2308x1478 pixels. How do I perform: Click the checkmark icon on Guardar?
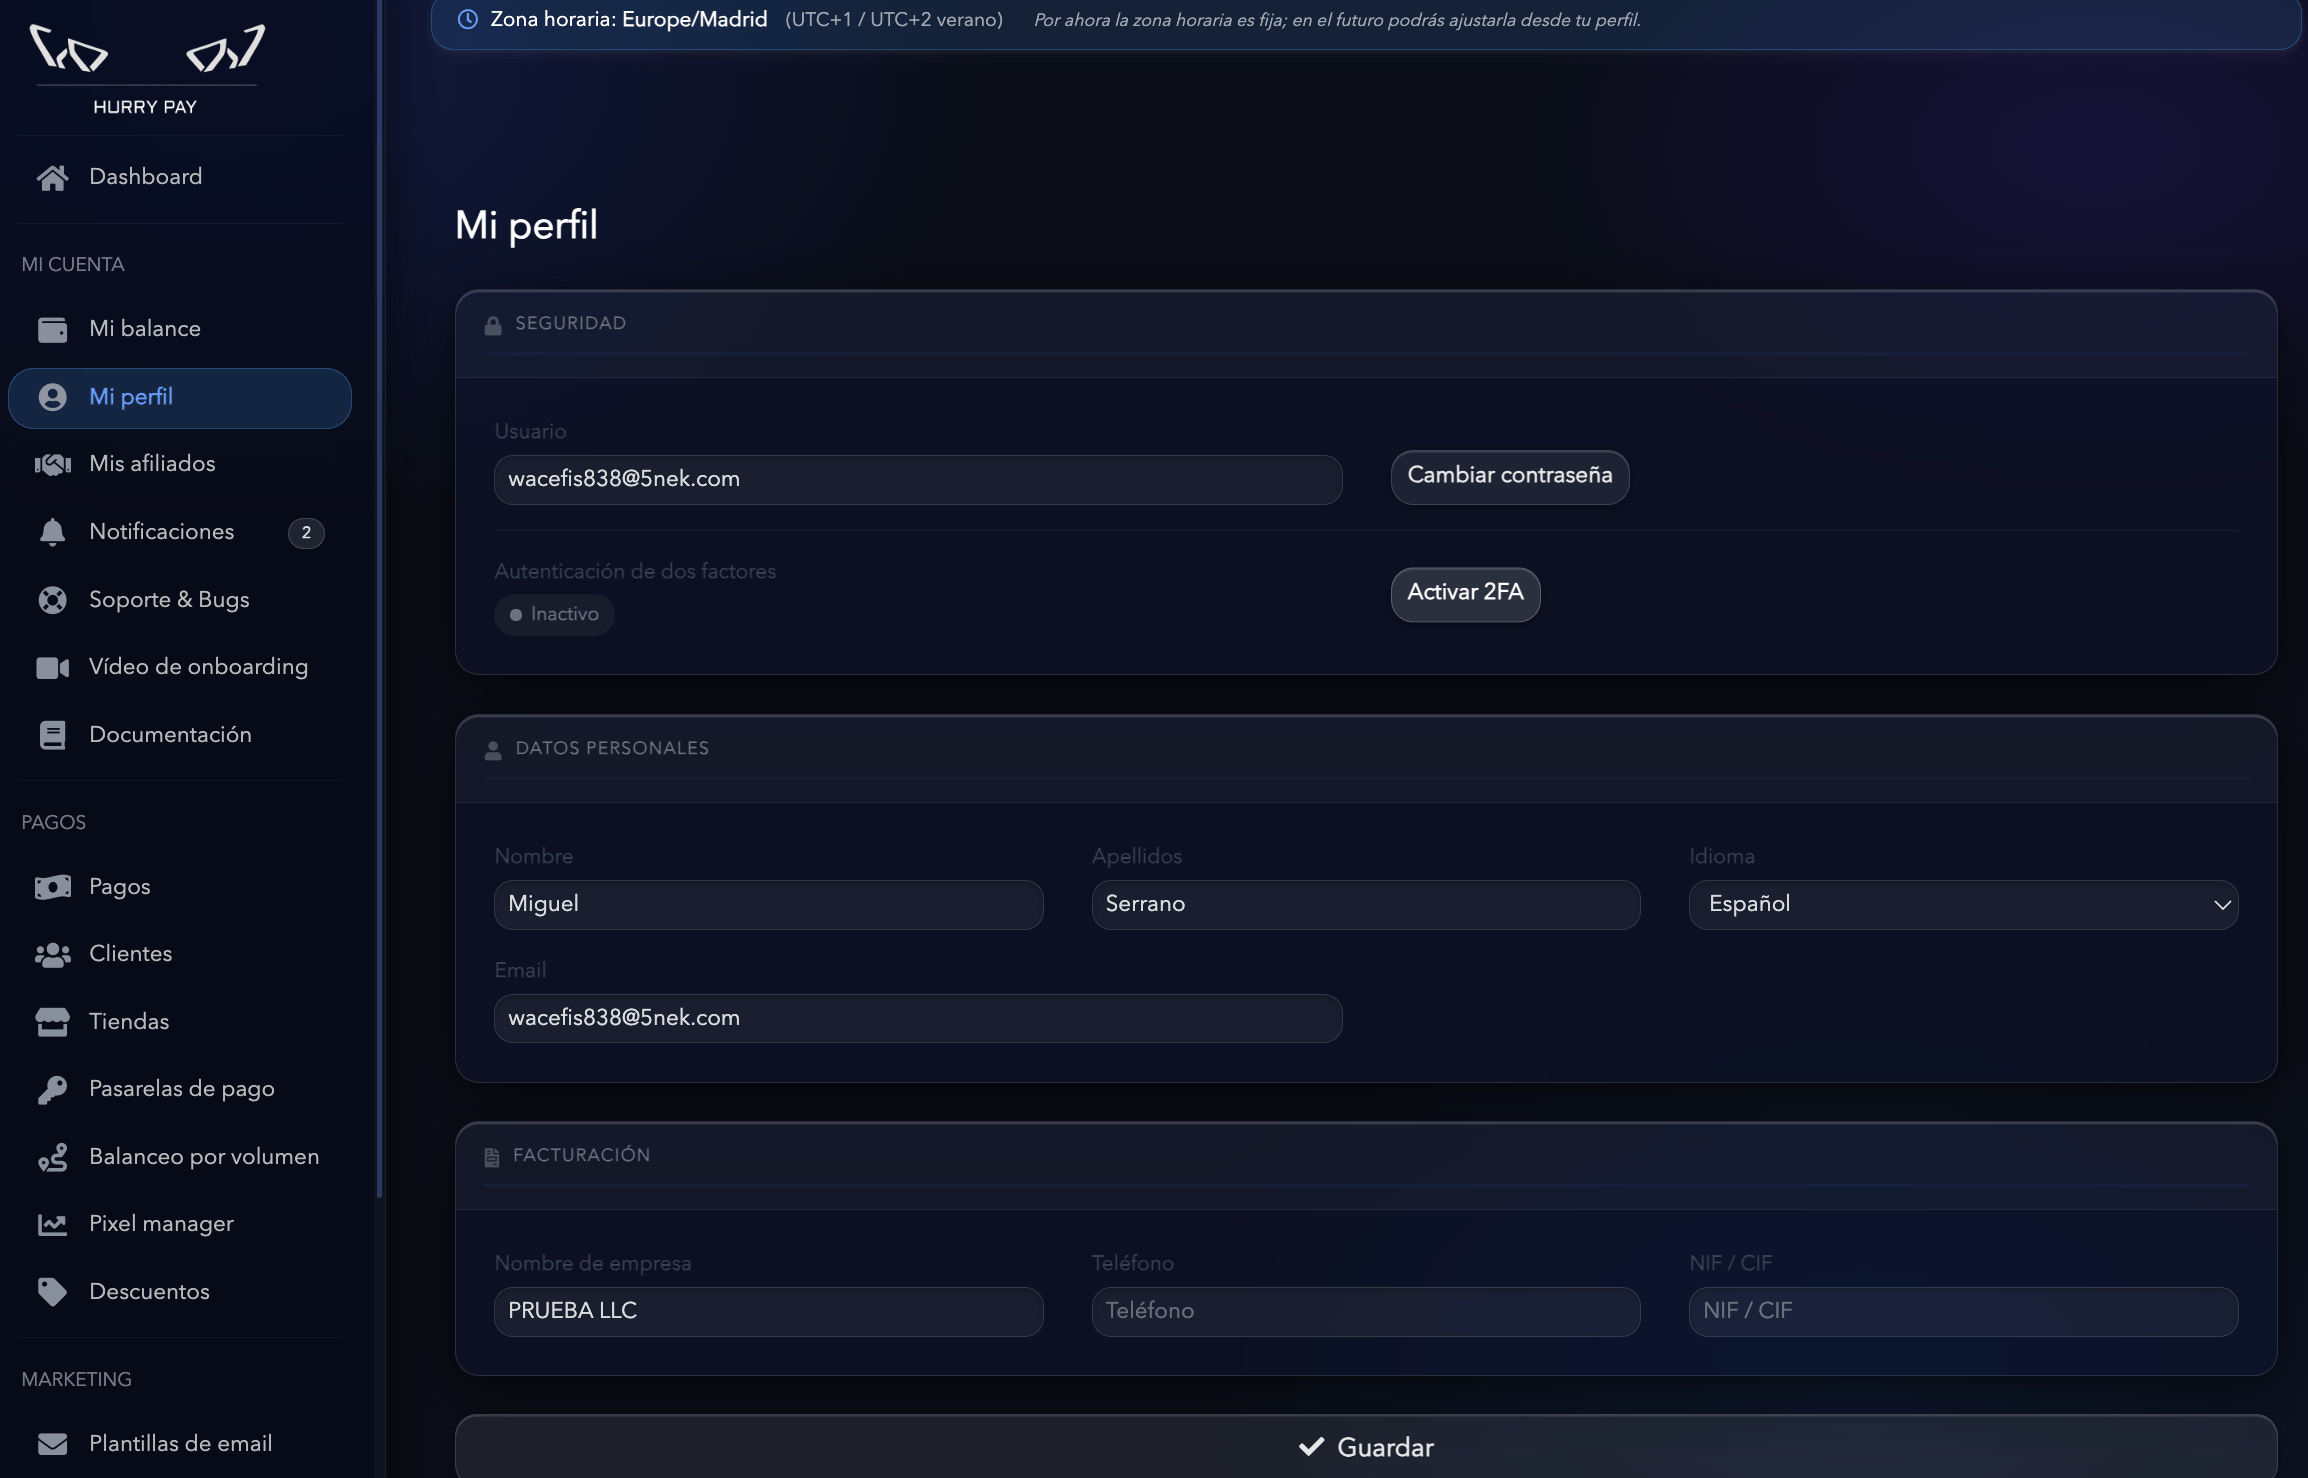(x=1311, y=1447)
